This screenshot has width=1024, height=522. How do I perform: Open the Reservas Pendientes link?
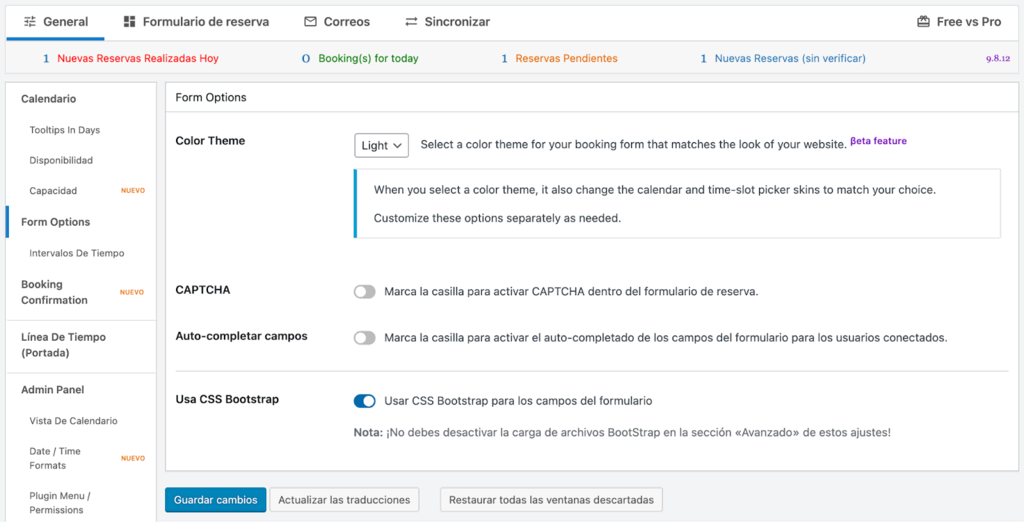pyautogui.click(x=566, y=59)
